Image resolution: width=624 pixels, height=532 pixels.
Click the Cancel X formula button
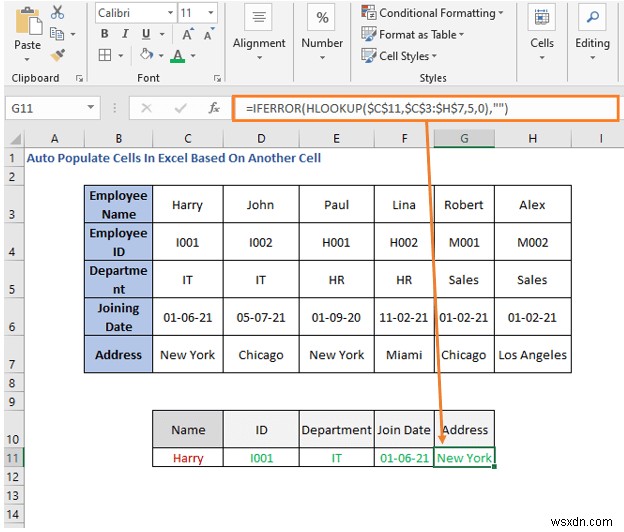click(146, 108)
